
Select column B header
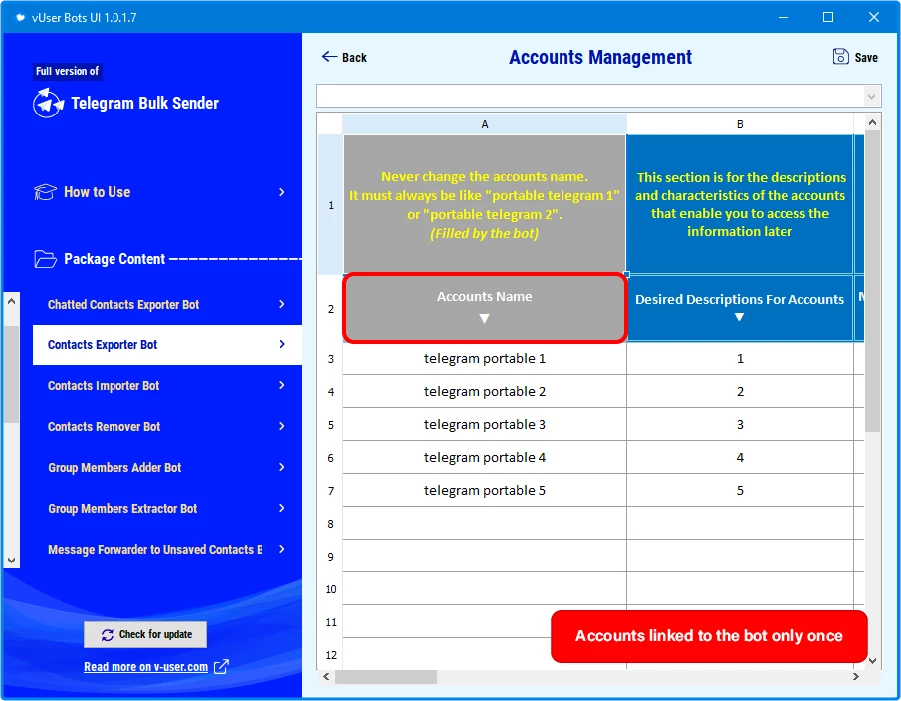coord(740,124)
